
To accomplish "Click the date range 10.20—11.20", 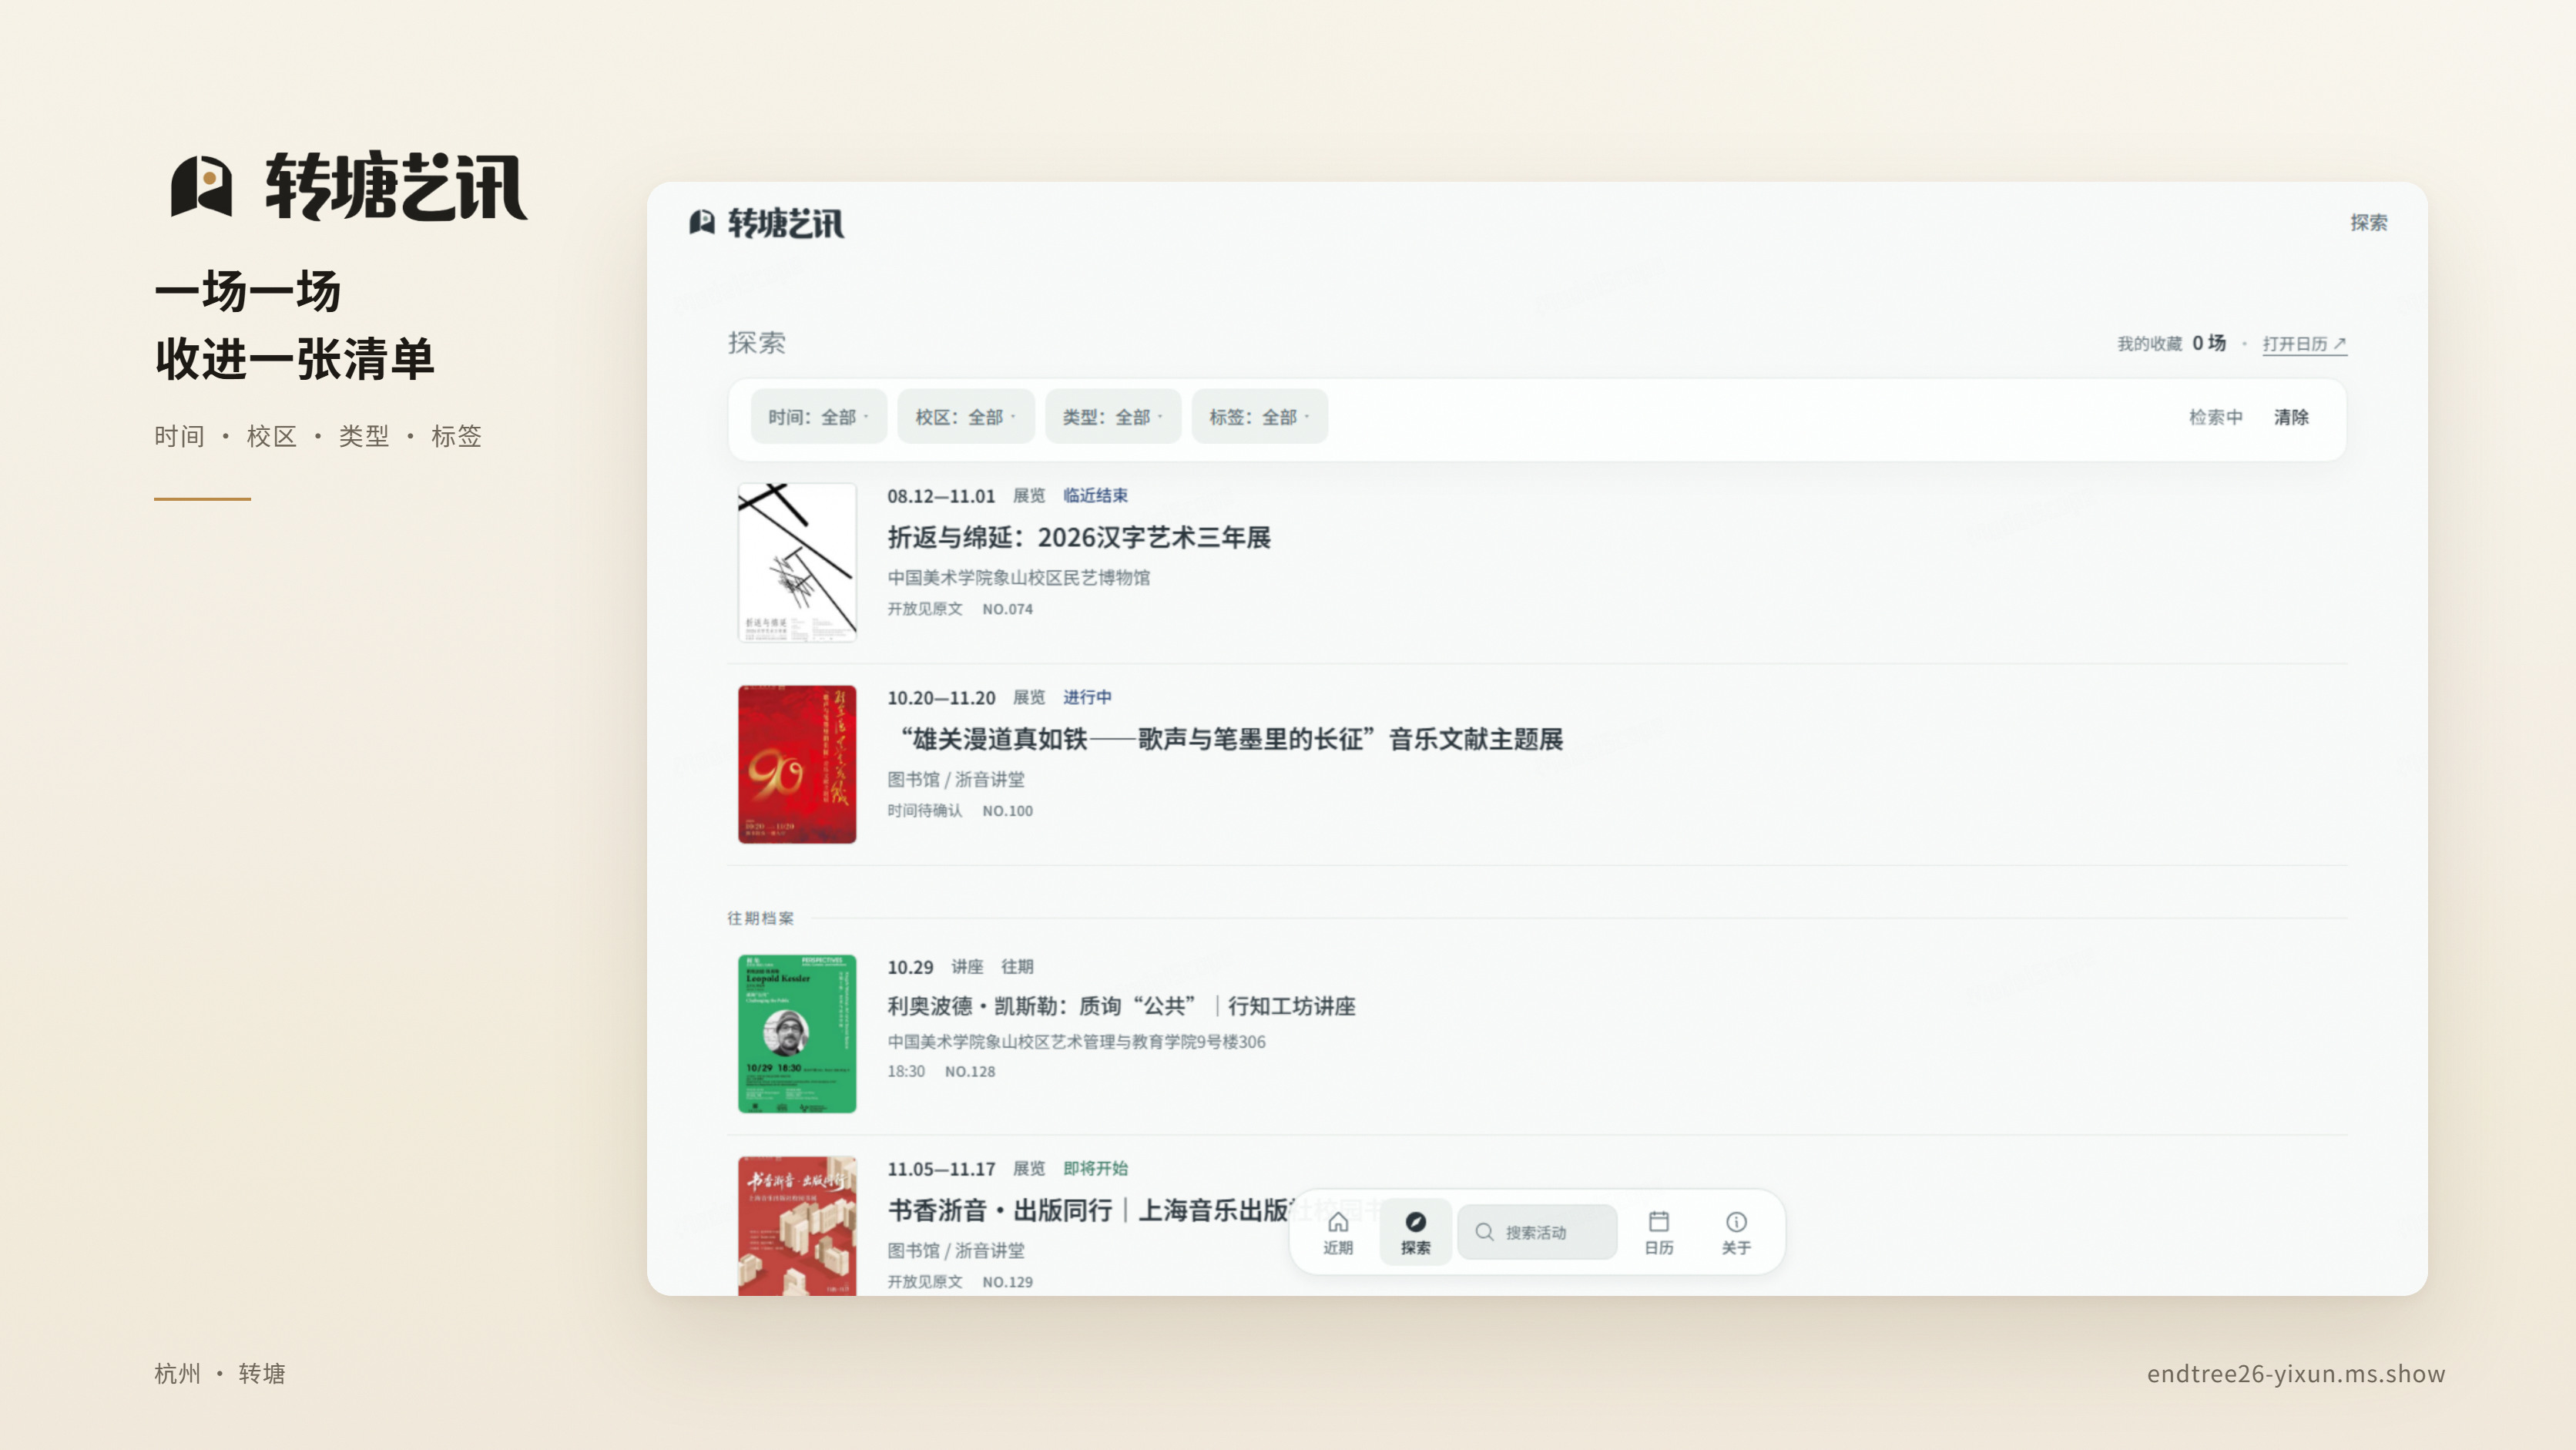I will pyautogui.click(x=941, y=698).
